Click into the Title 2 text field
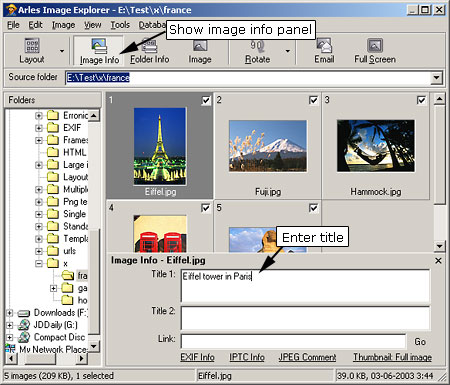450x385 pixels. [x=305, y=318]
